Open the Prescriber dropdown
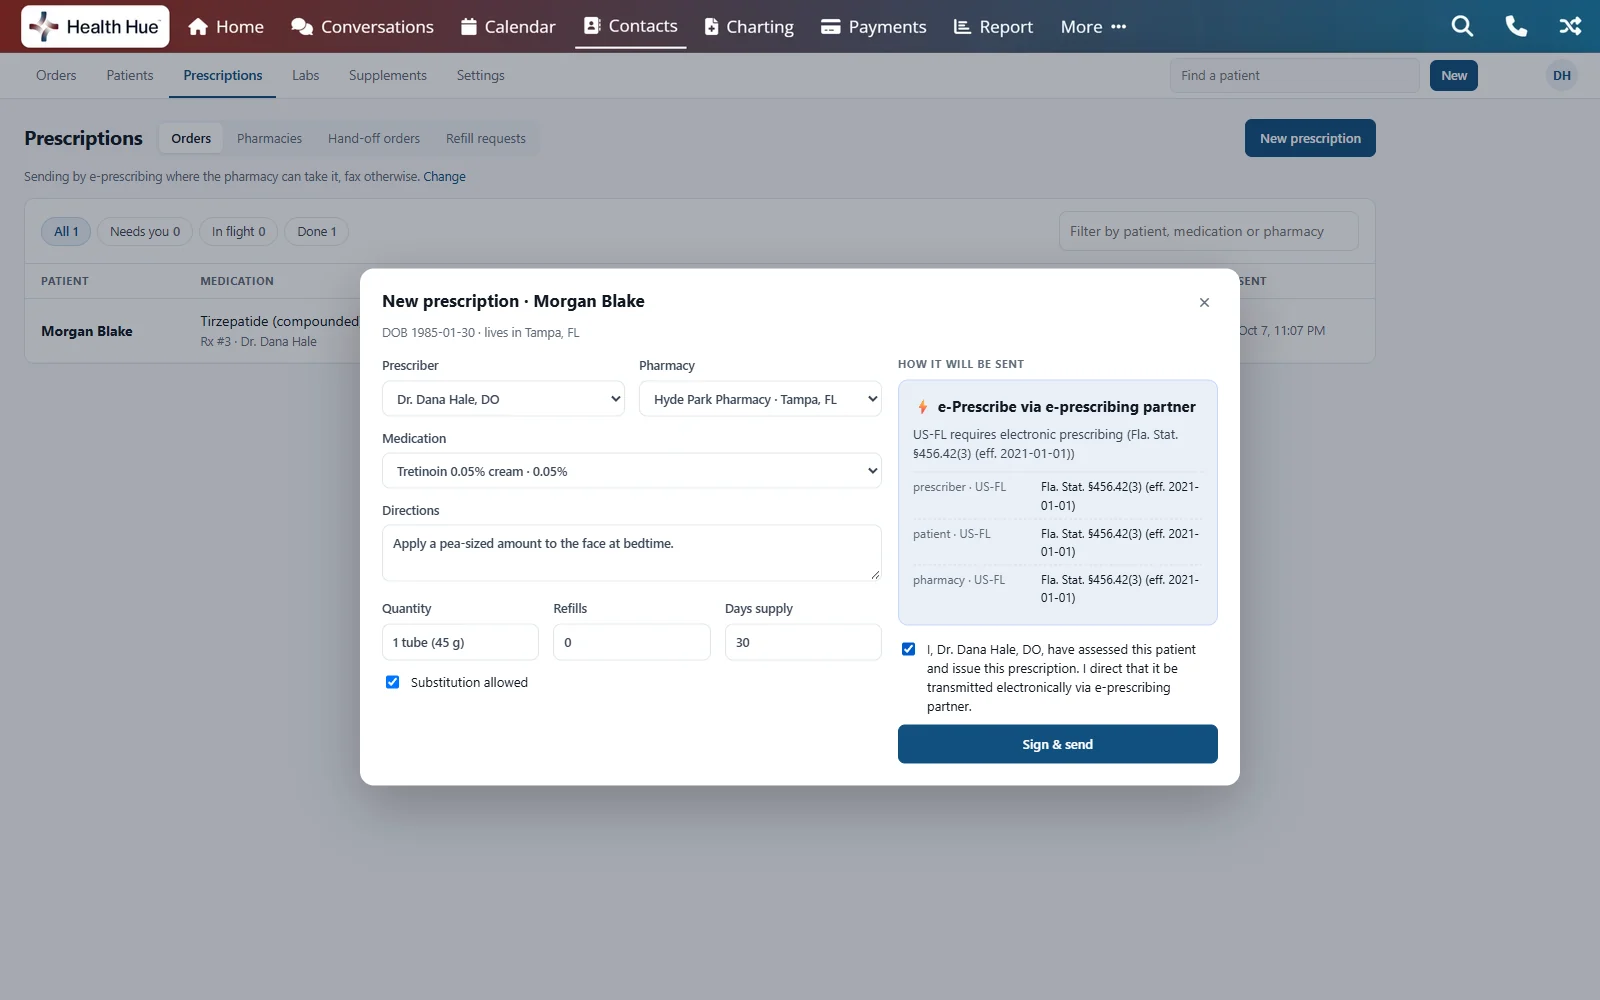The width and height of the screenshot is (1600, 1000). [x=504, y=399]
